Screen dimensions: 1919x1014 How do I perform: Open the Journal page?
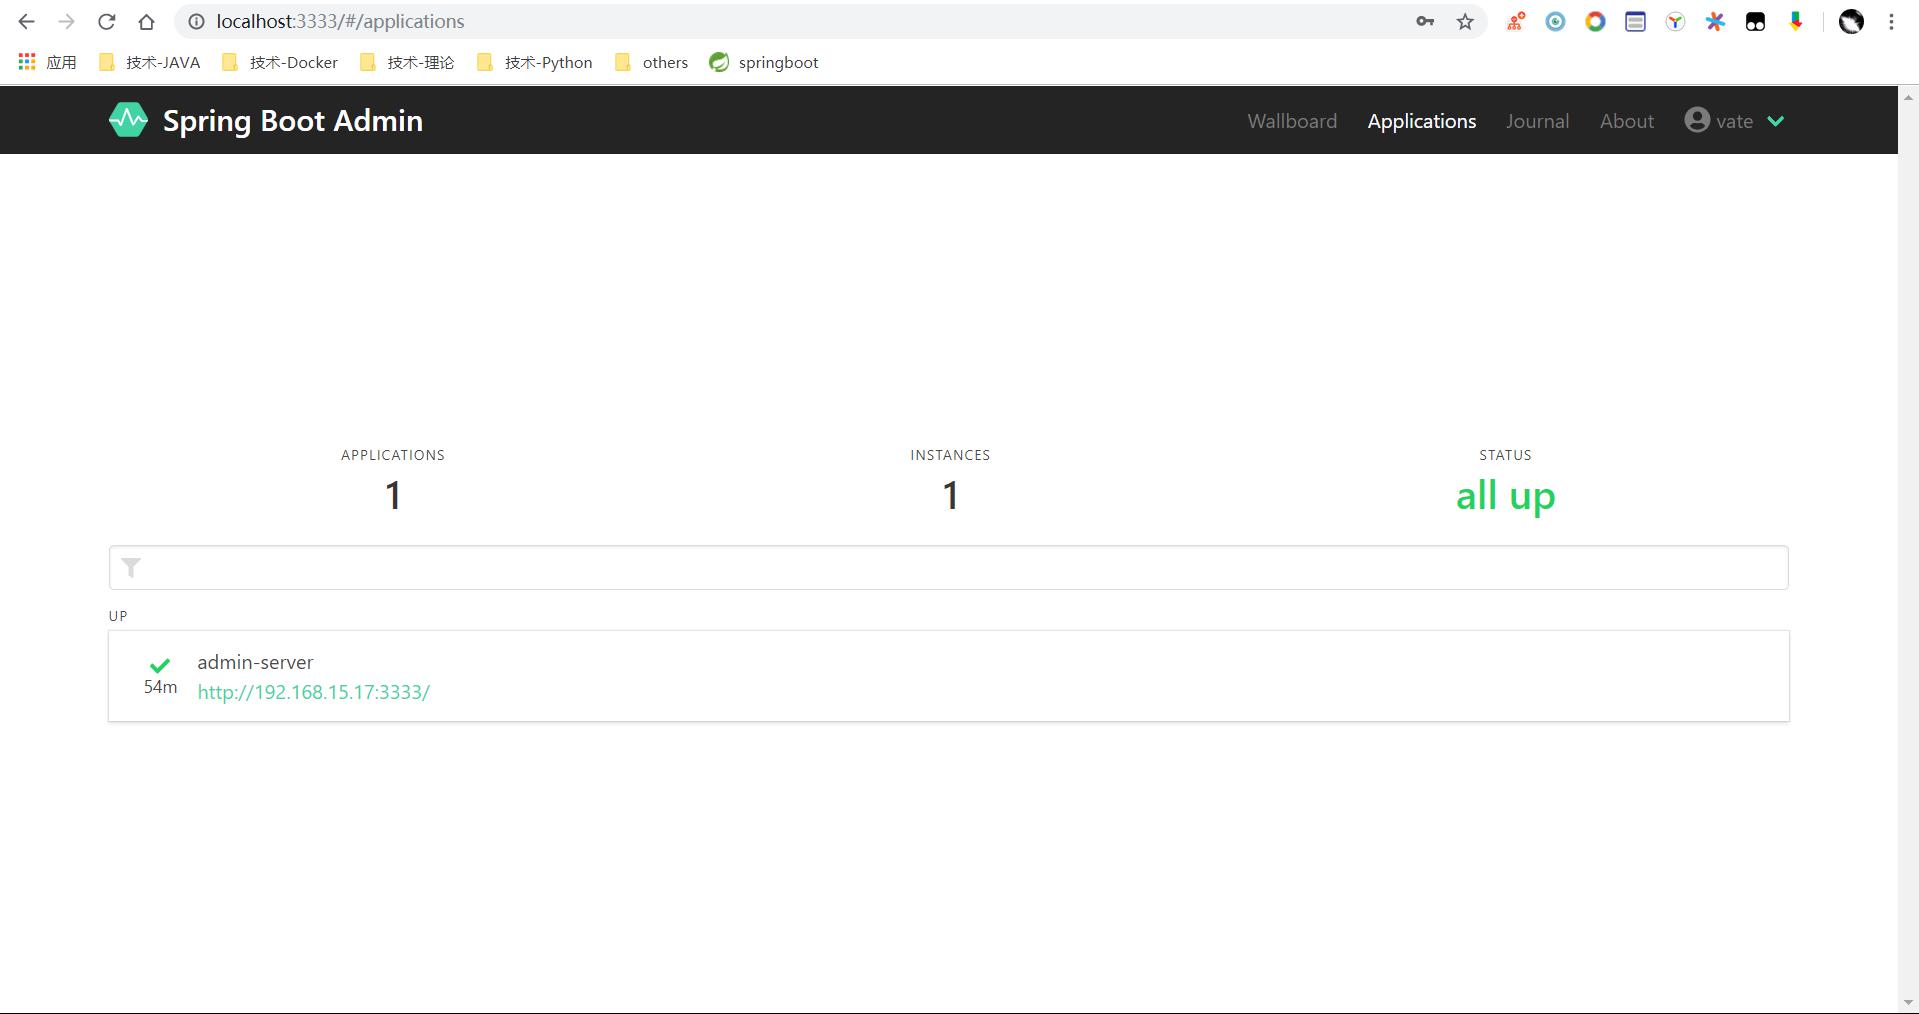pyautogui.click(x=1537, y=121)
